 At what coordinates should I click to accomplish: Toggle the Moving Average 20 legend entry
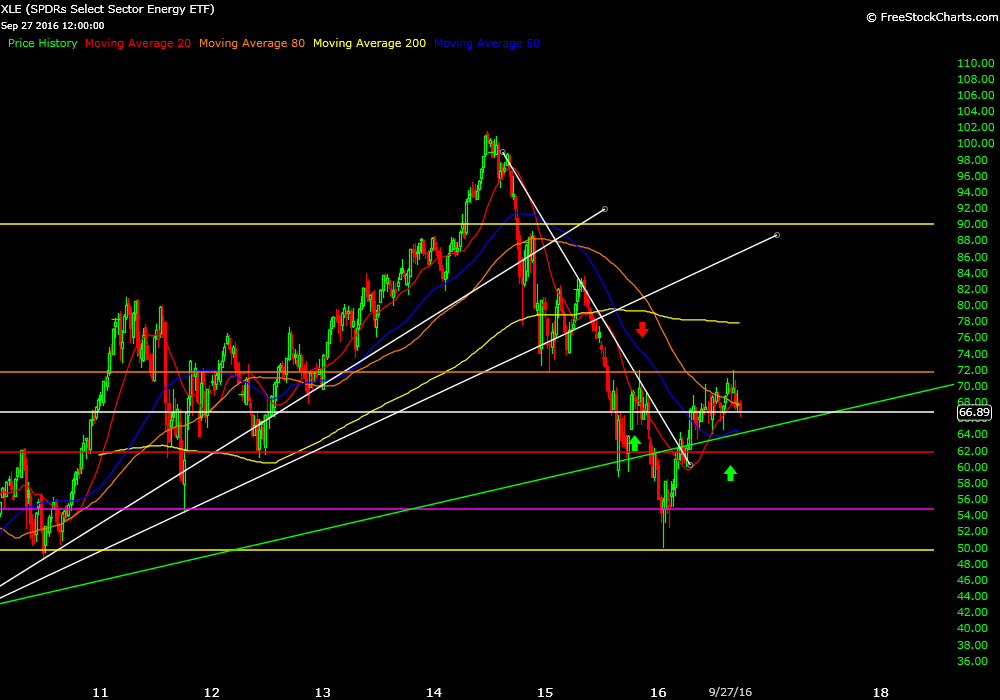pos(139,43)
